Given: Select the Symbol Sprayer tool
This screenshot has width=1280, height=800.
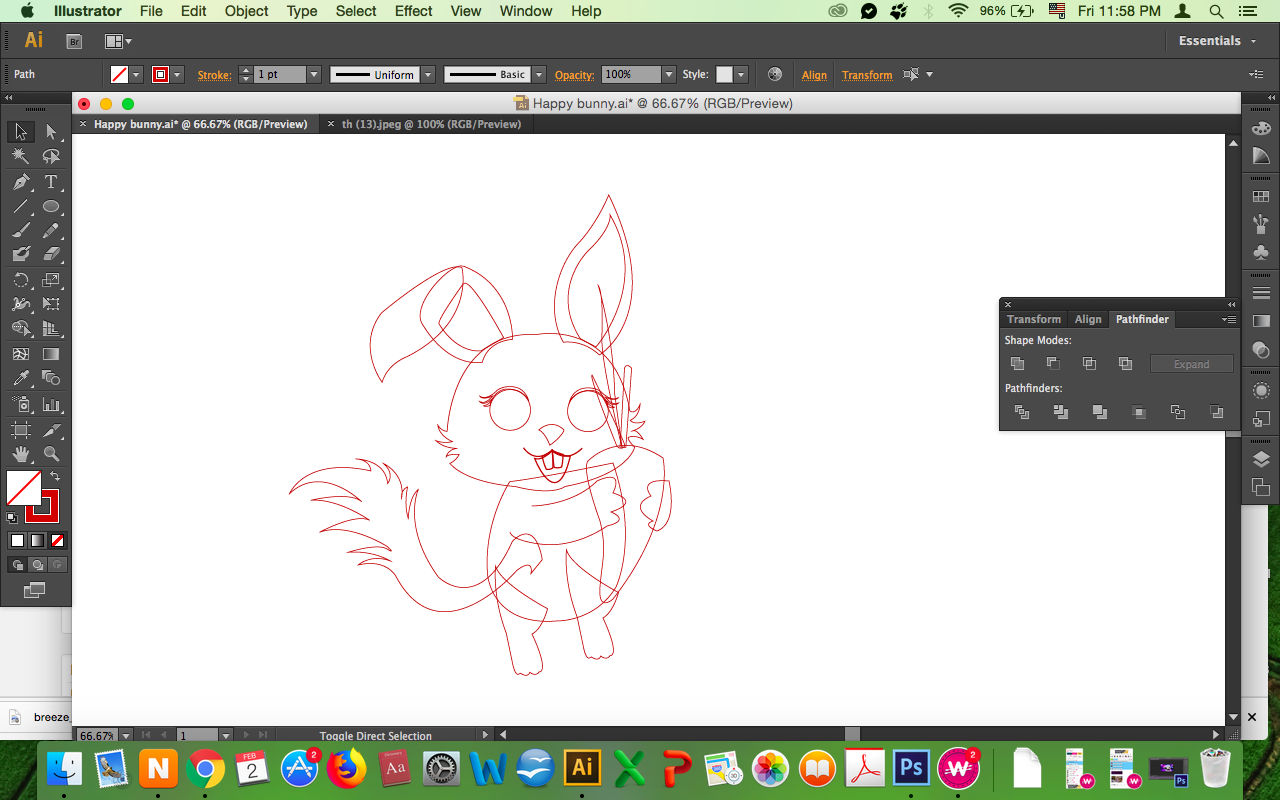Looking at the screenshot, I should click(20, 404).
